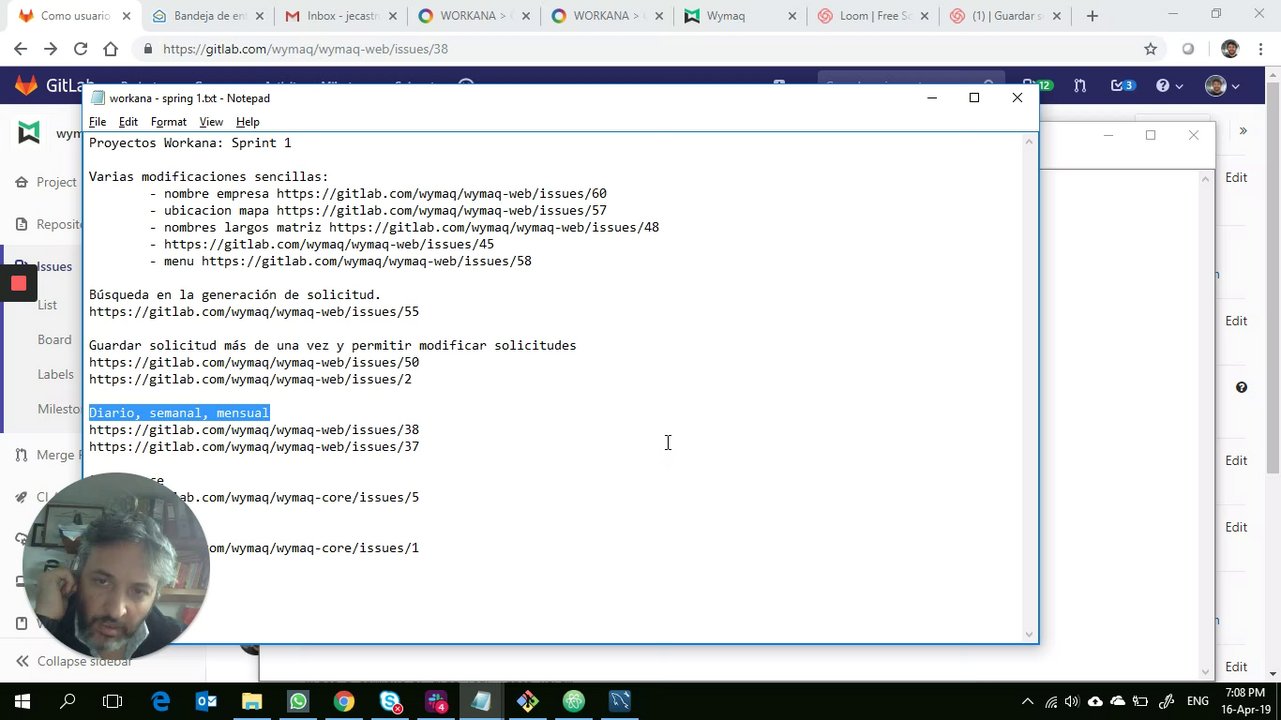This screenshot has width=1281, height=720.
Task: Expand the GitLab right sidebar chevron
Action: click(1243, 131)
